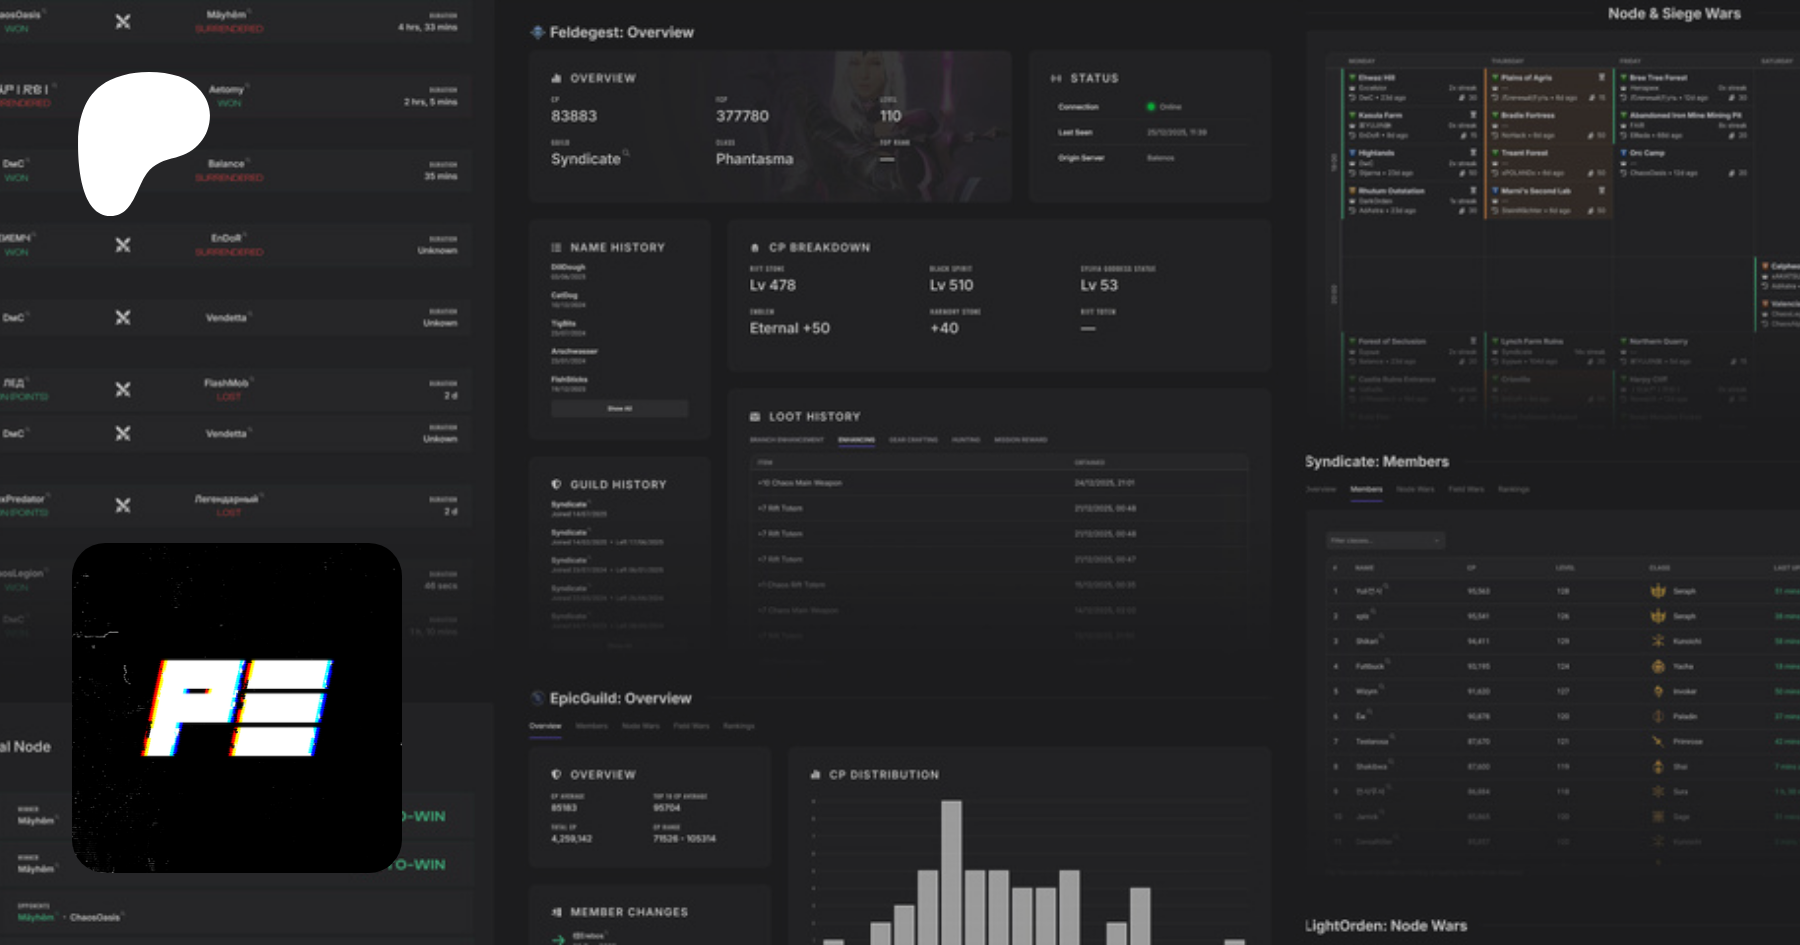The height and width of the screenshot is (945, 1800).
Task: Open the Filter classes dropdown
Action: click(1385, 541)
